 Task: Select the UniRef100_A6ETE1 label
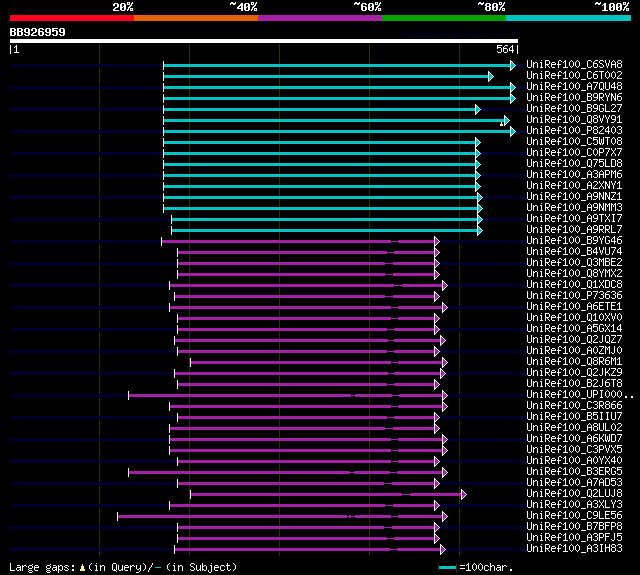pos(574,307)
